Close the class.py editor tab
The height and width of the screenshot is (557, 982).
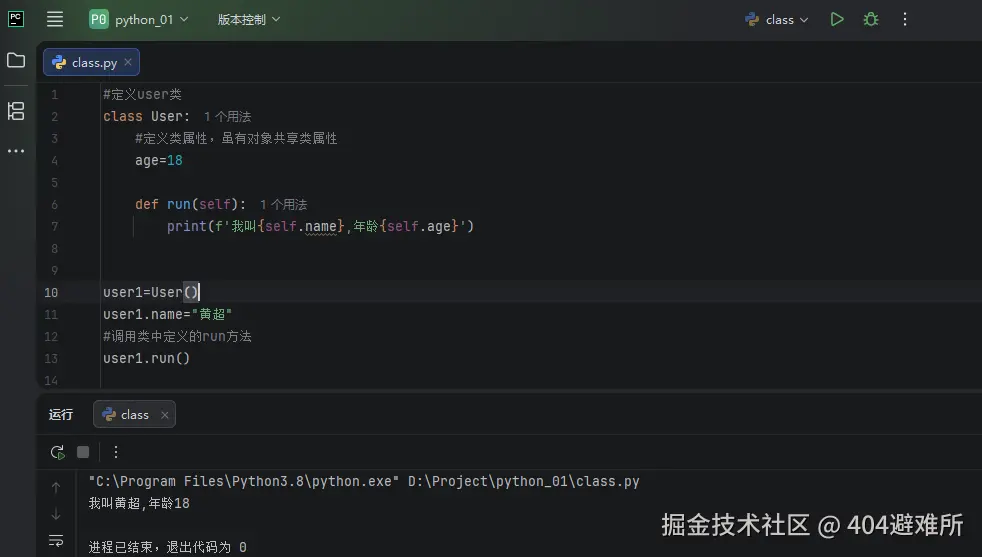tap(128, 62)
